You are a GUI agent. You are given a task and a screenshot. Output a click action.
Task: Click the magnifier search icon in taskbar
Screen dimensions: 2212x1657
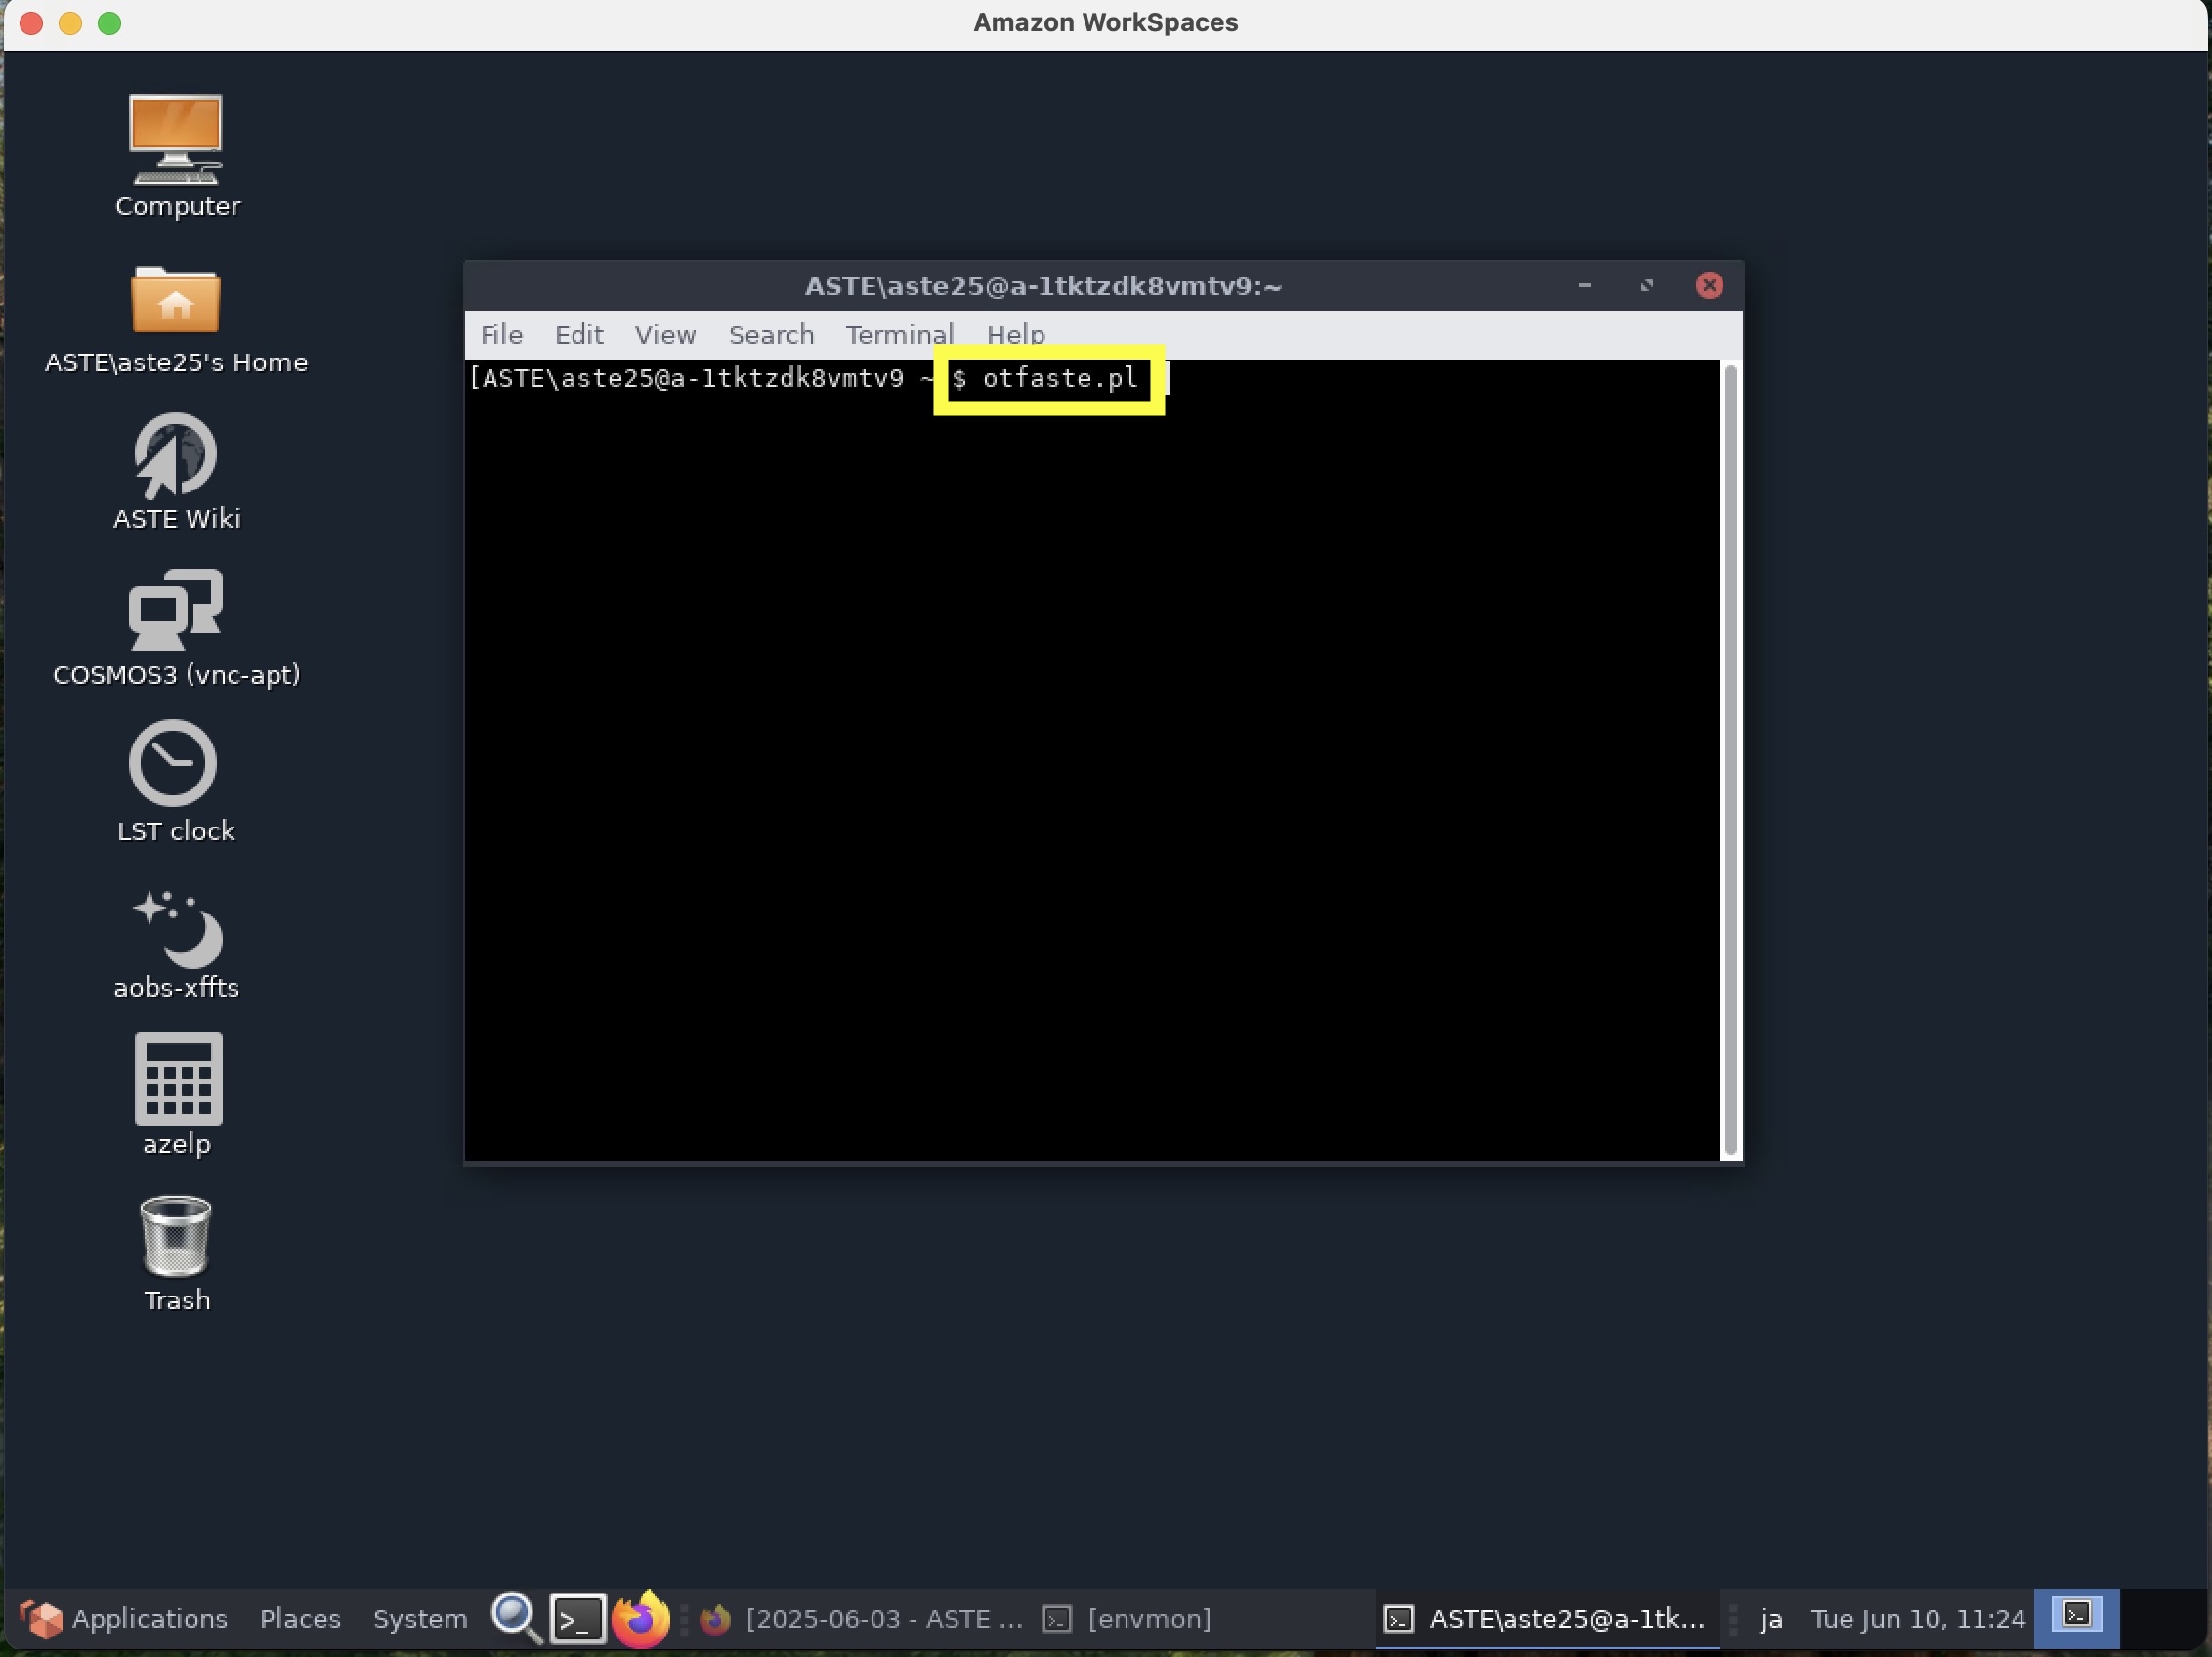[x=516, y=1617]
